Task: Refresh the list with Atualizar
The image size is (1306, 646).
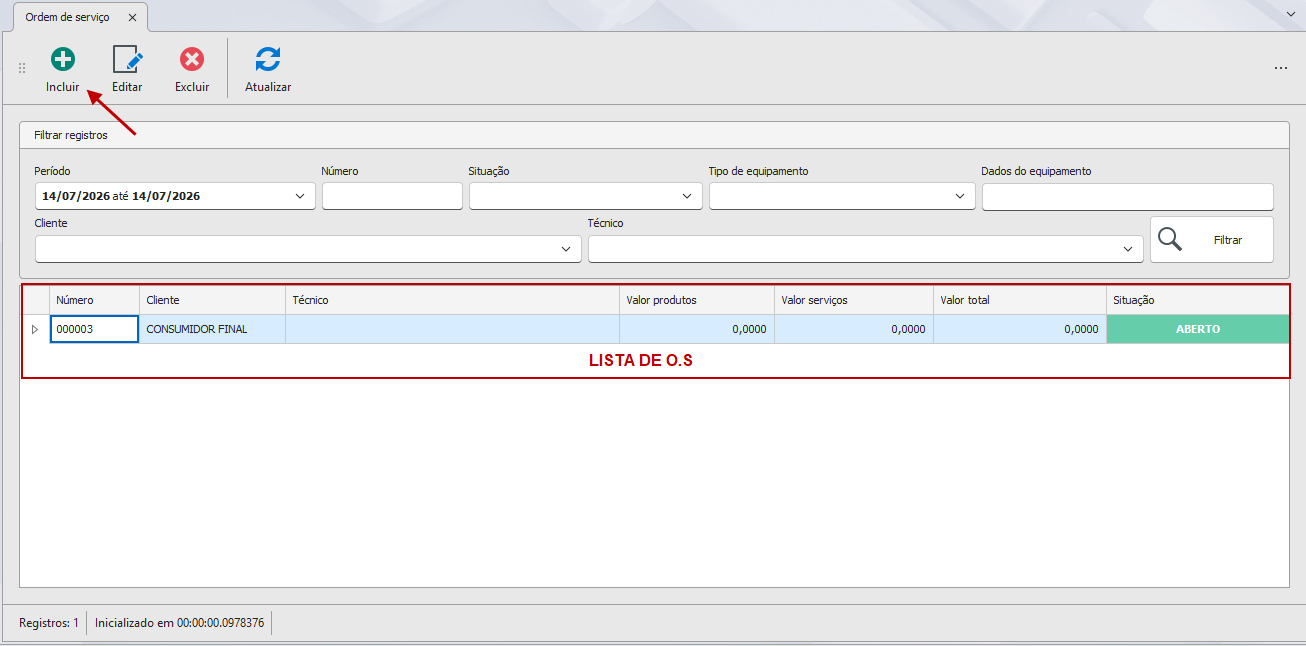Action: pos(268,69)
